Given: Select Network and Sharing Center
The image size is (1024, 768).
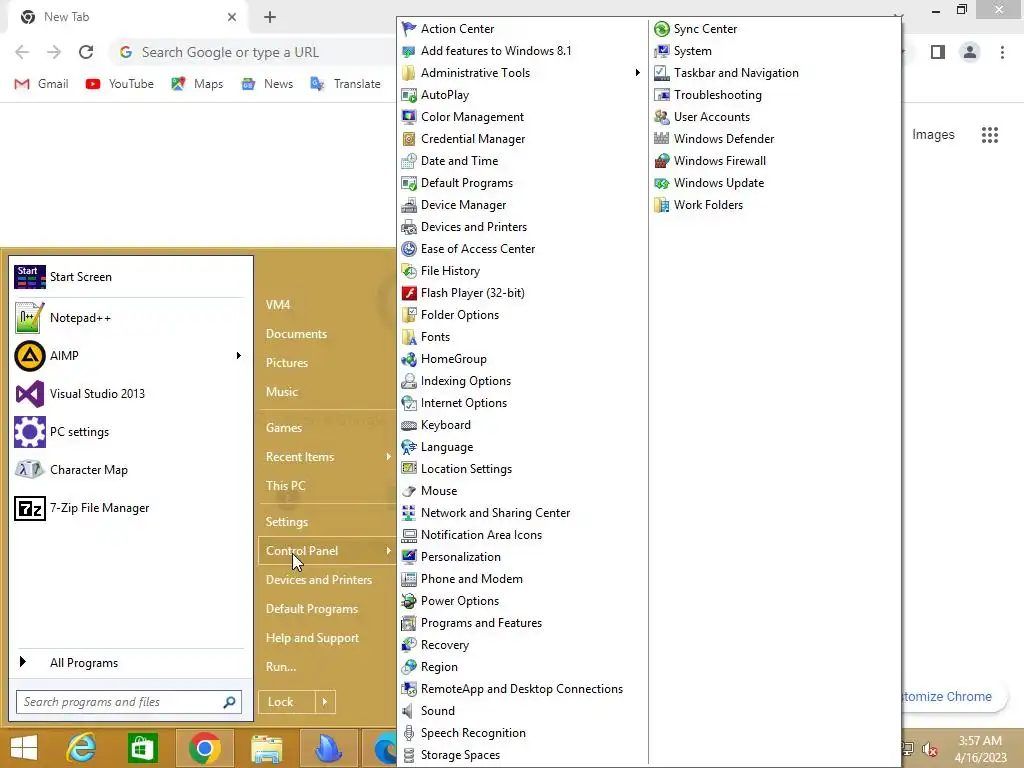Looking at the screenshot, I should [x=495, y=513].
